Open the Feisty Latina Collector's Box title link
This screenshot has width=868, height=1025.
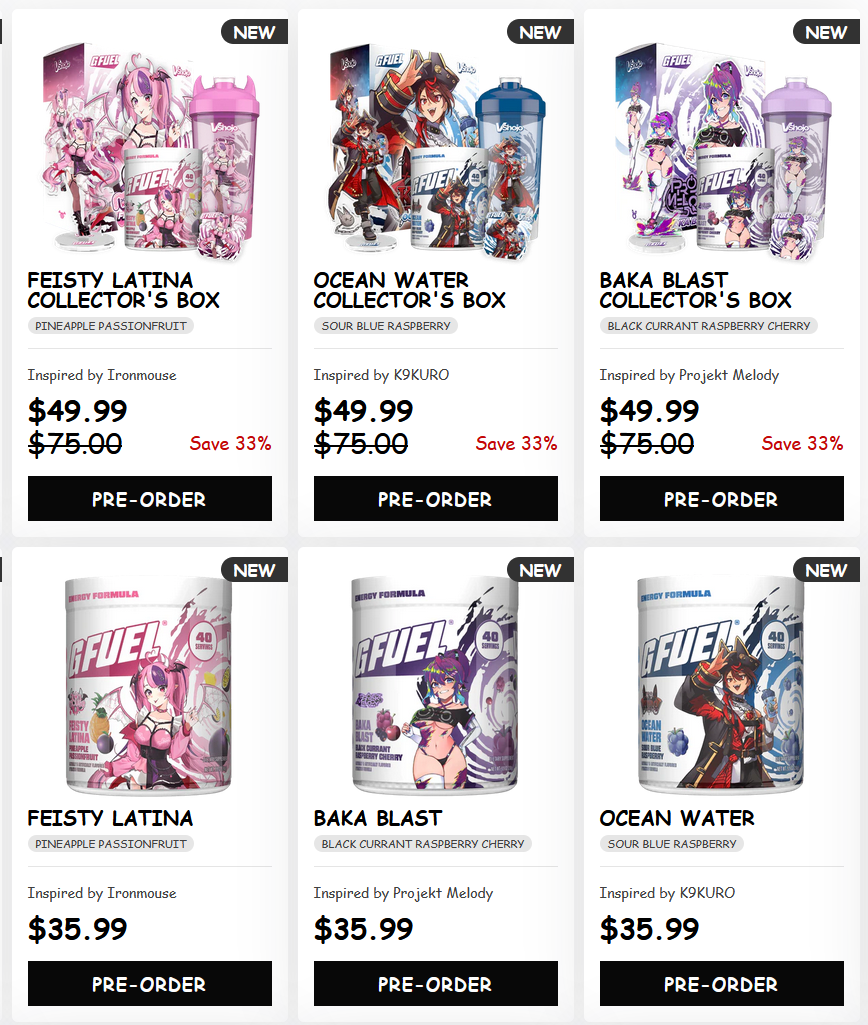coord(124,290)
